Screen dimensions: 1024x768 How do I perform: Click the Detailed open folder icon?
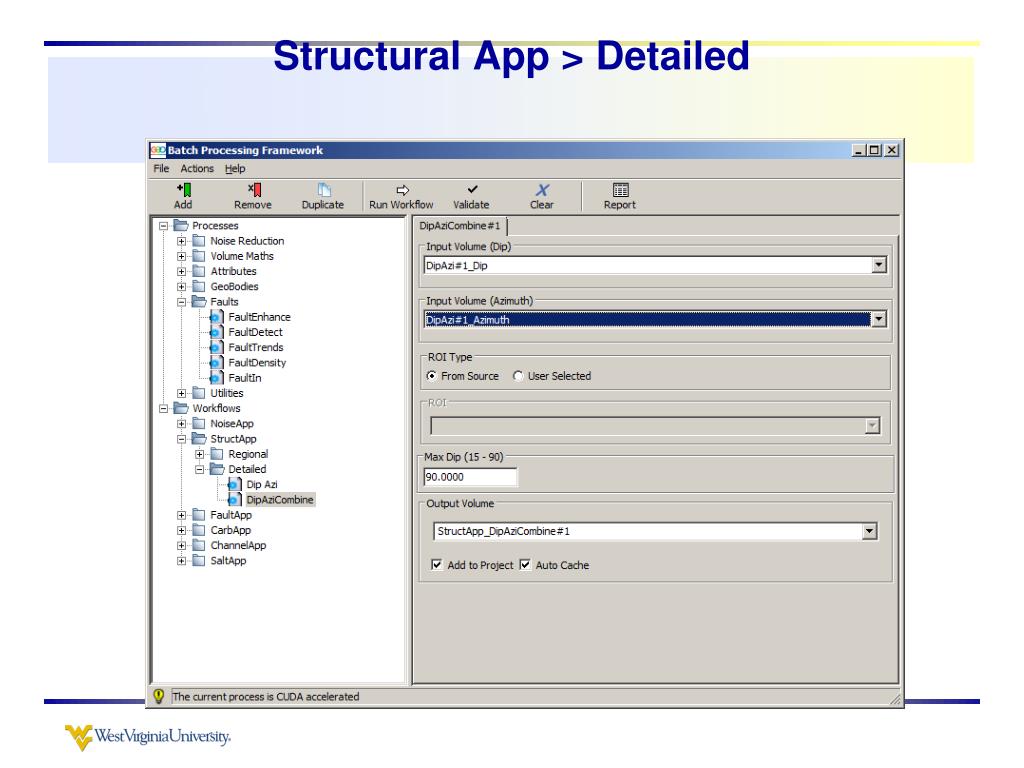click(217, 469)
